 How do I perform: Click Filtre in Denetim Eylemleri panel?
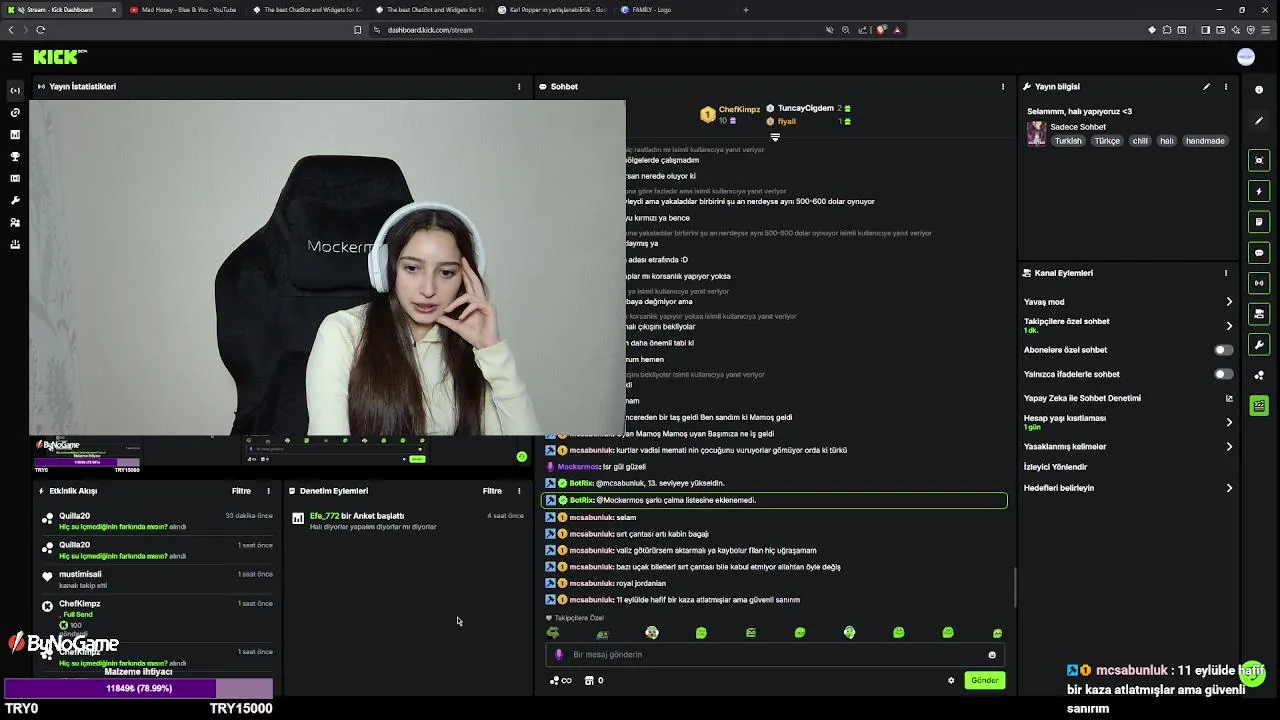click(x=492, y=491)
